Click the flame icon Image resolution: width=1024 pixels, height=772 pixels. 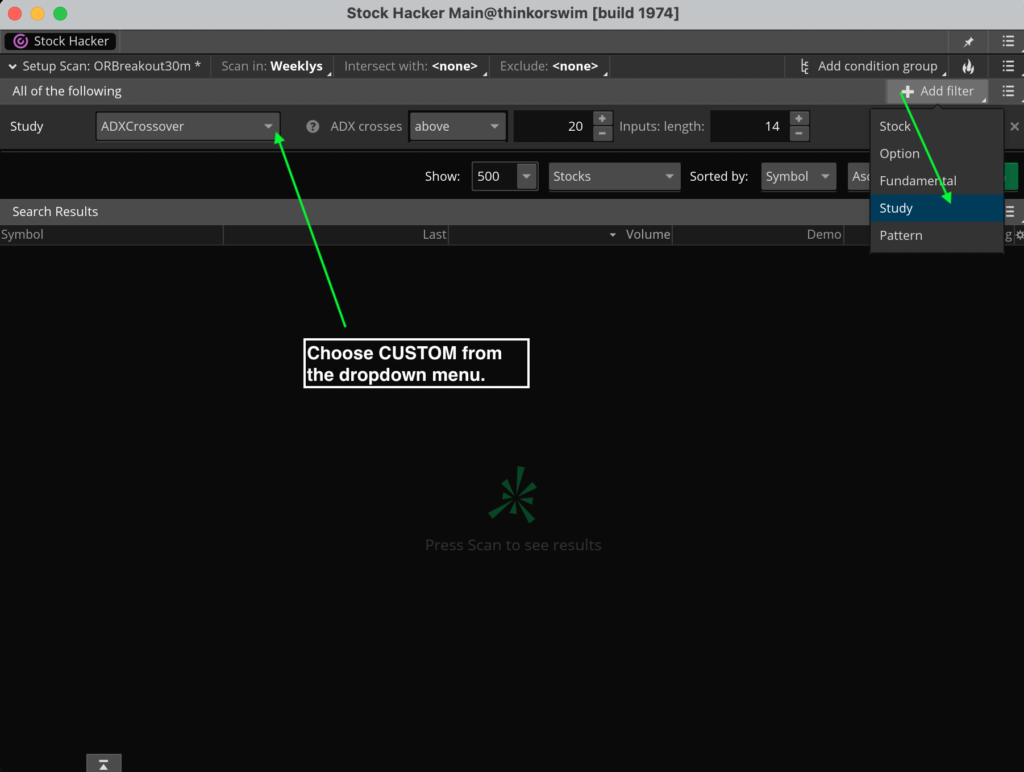coord(968,66)
